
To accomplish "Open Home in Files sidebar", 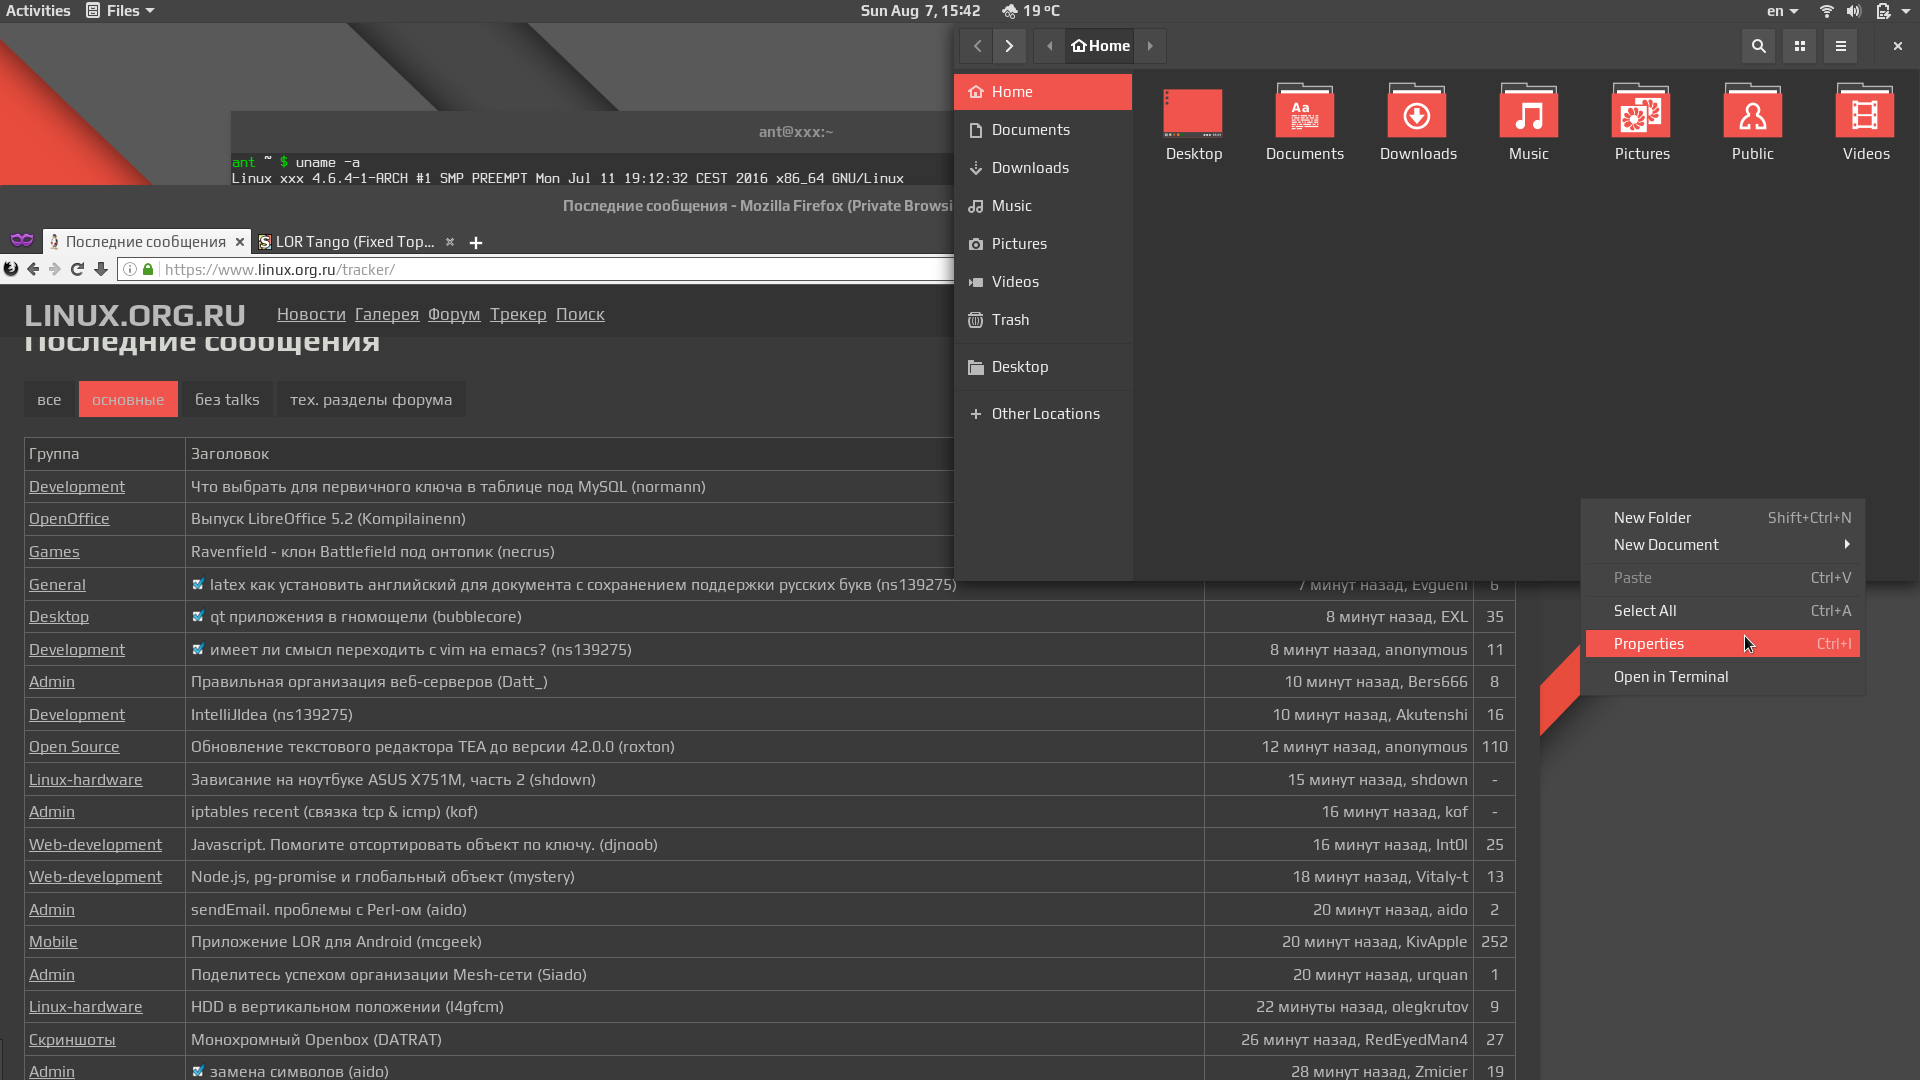I will 1043,92.
